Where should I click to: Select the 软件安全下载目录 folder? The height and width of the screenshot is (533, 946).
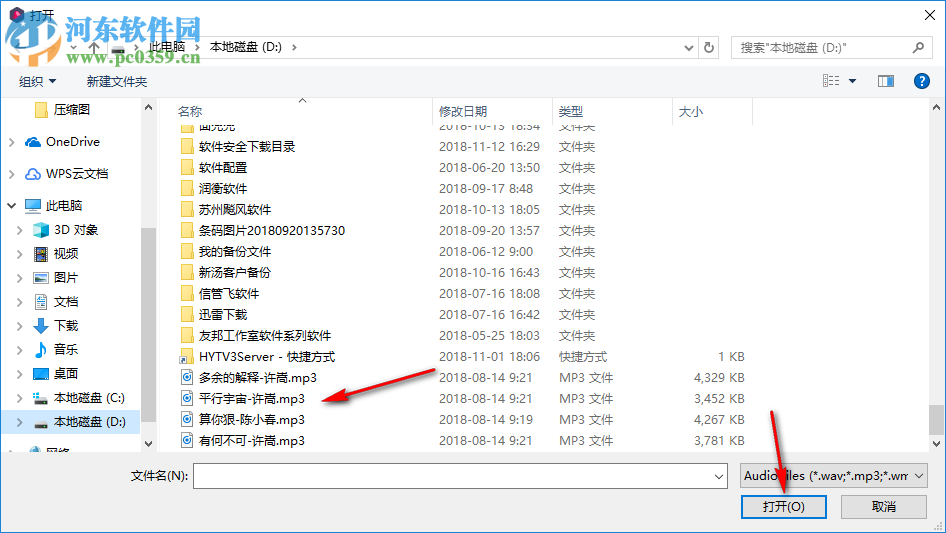[x=247, y=147]
